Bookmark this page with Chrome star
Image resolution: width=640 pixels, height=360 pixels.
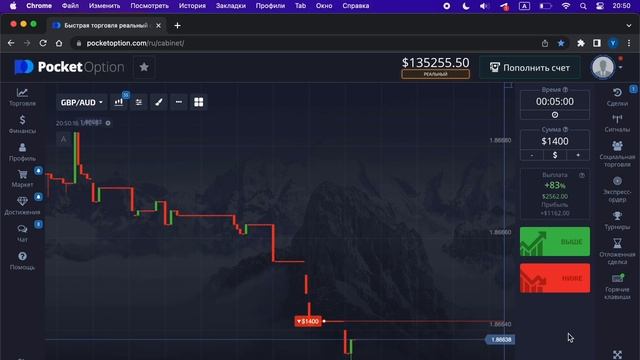tap(561, 43)
